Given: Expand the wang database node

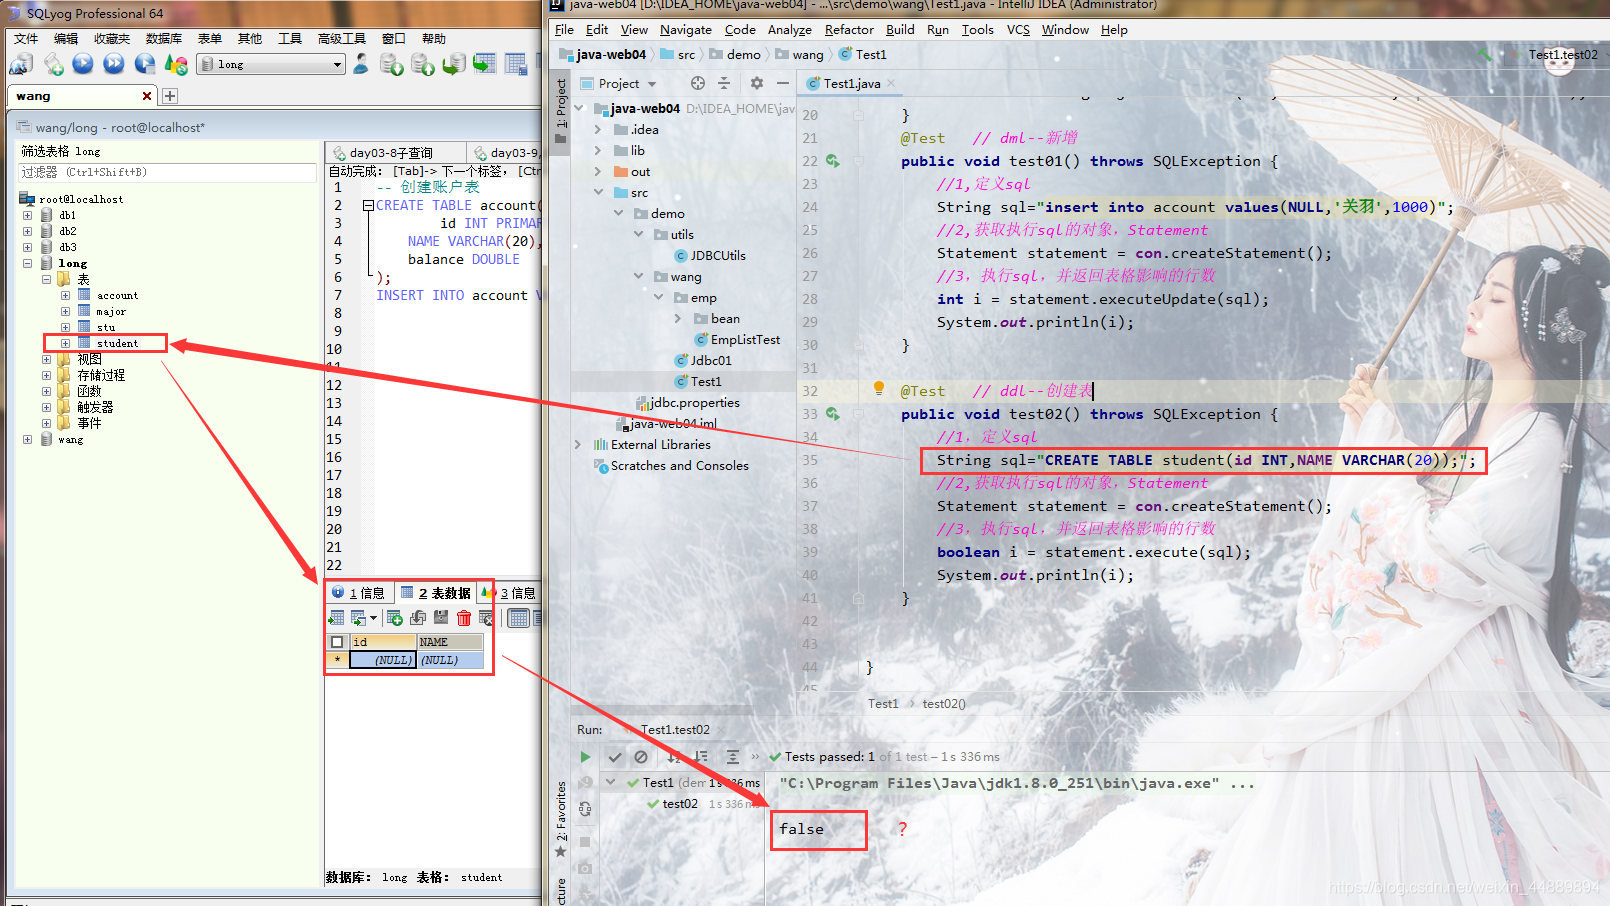Looking at the screenshot, I should click(28, 439).
